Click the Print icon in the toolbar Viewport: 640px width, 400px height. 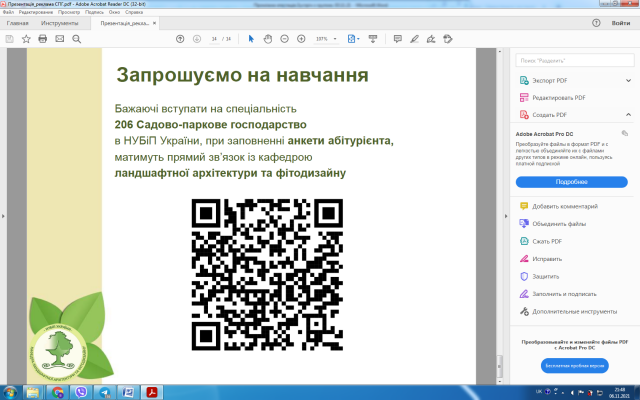[42, 39]
